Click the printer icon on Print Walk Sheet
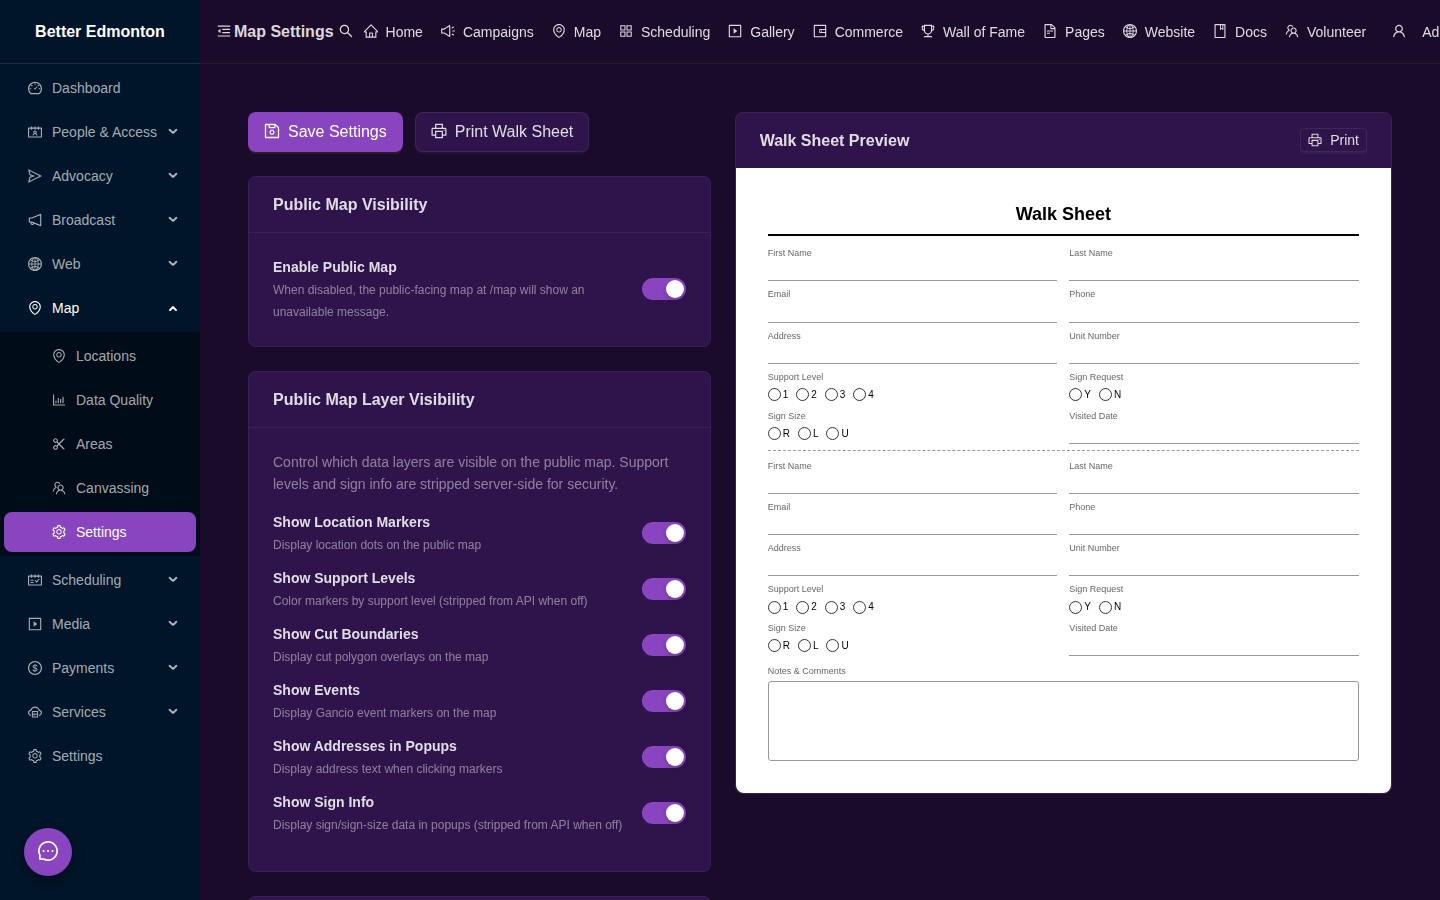The image size is (1440, 900). click(x=439, y=131)
